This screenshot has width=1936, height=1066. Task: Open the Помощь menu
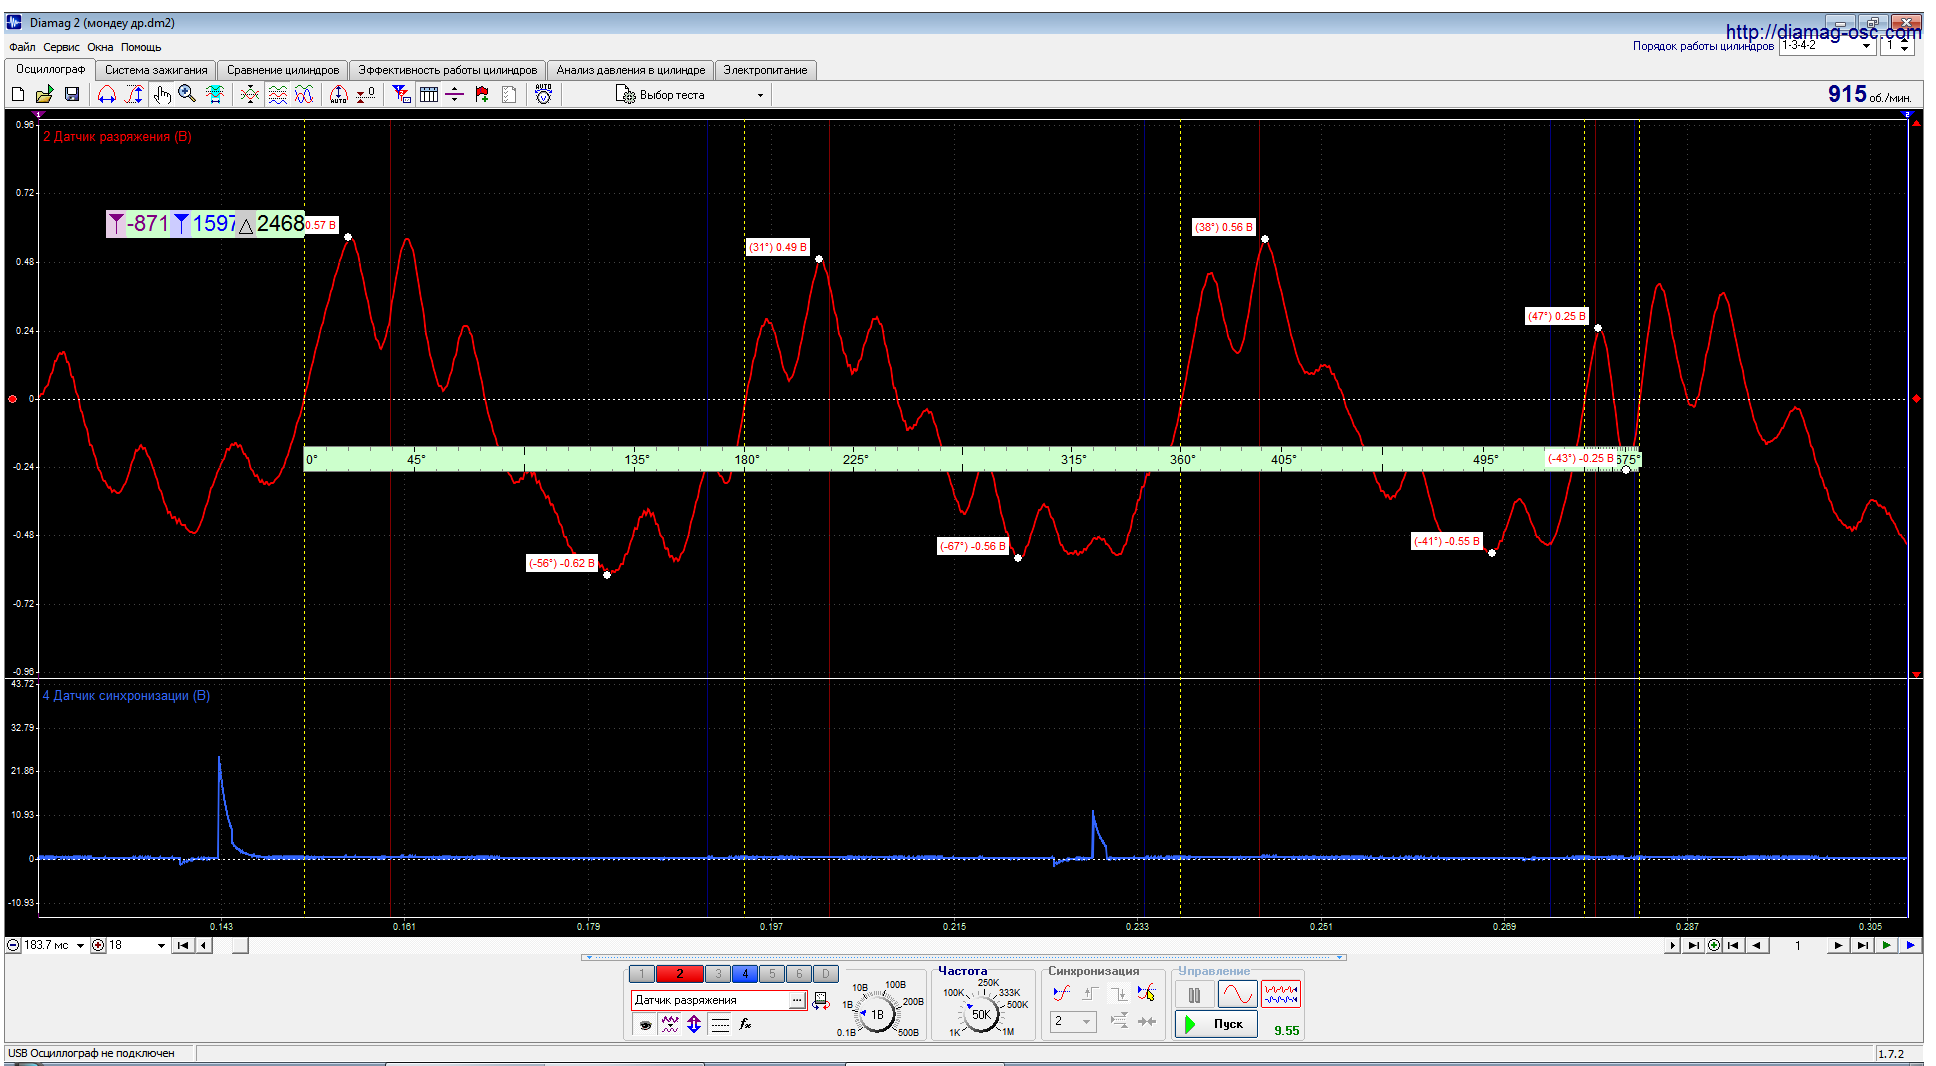[x=141, y=47]
